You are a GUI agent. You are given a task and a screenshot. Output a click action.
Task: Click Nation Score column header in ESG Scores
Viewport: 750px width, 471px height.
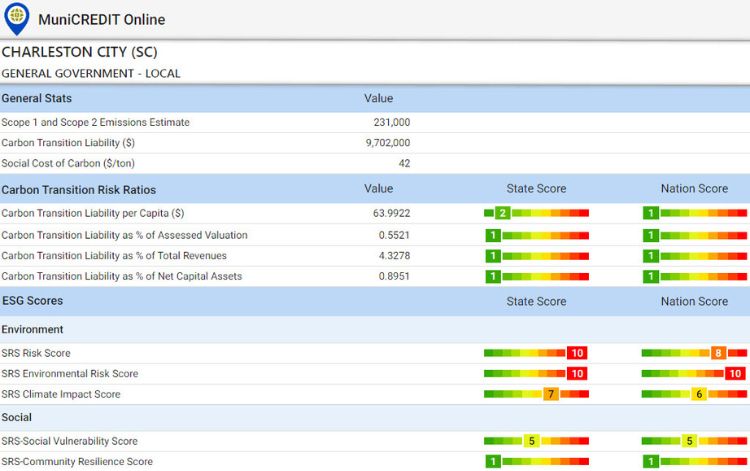coord(695,302)
